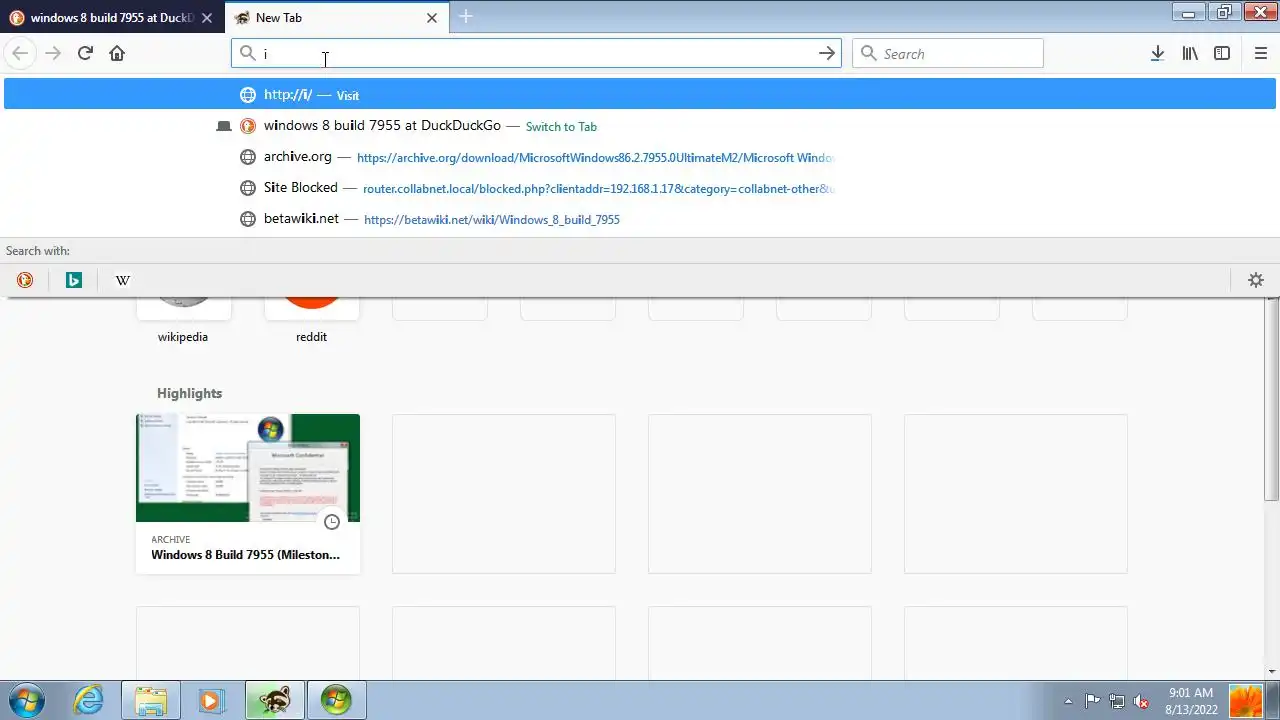Open the wikipedia top site tile
Viewport: 1280px width, 720px height.
183,320
